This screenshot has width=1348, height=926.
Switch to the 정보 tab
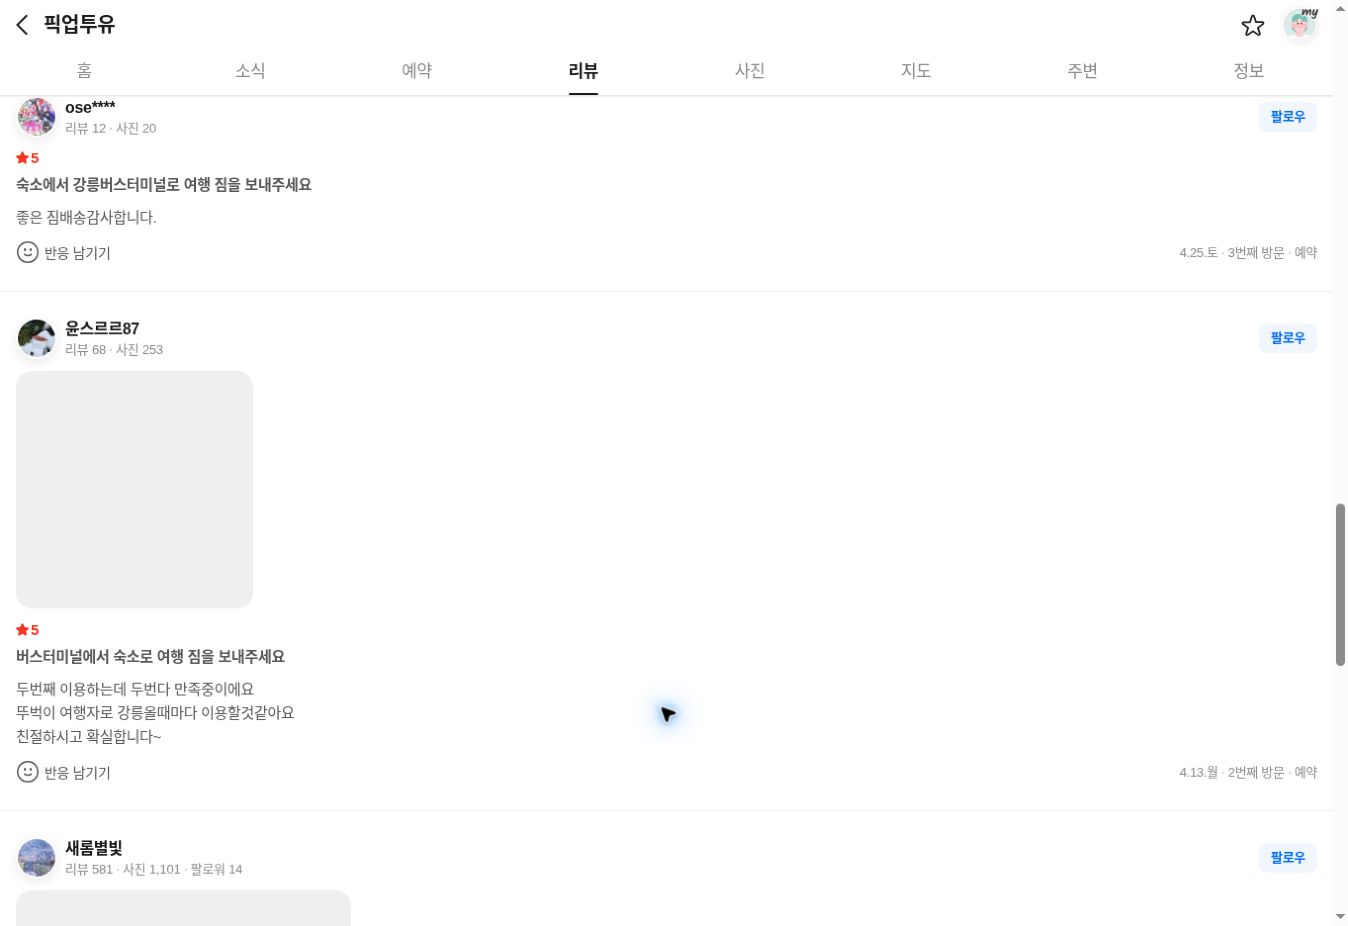pyautogui.click(x=1248, y=70)
